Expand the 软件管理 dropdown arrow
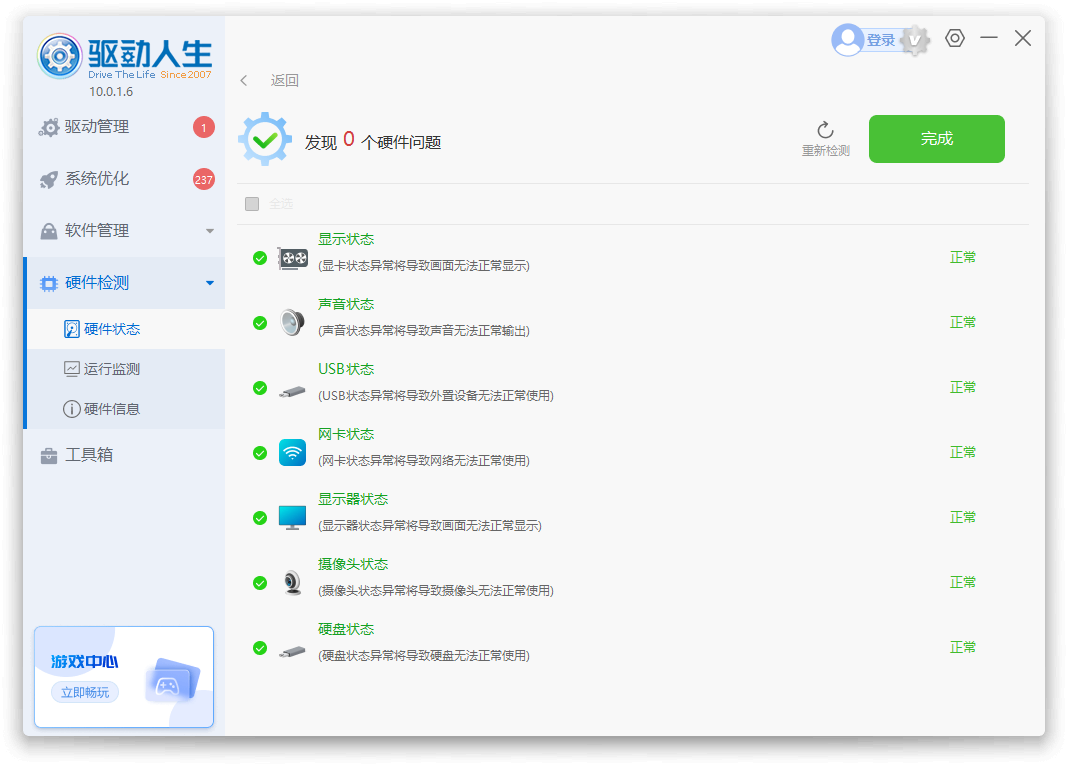The image size is (1068, 766). (210, 231)
